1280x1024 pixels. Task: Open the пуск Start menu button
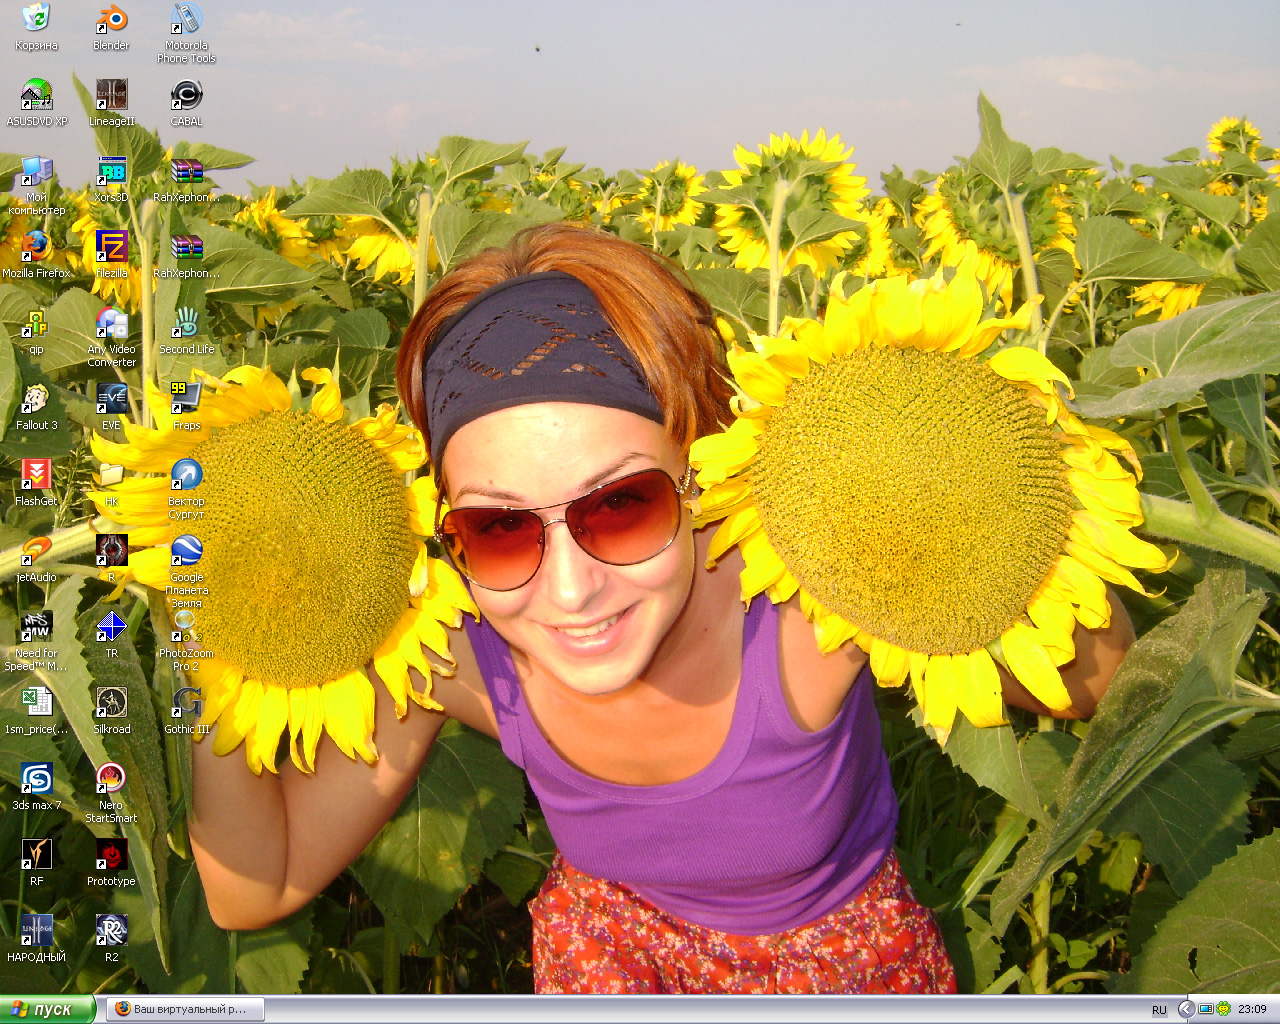click(48, 1009)
